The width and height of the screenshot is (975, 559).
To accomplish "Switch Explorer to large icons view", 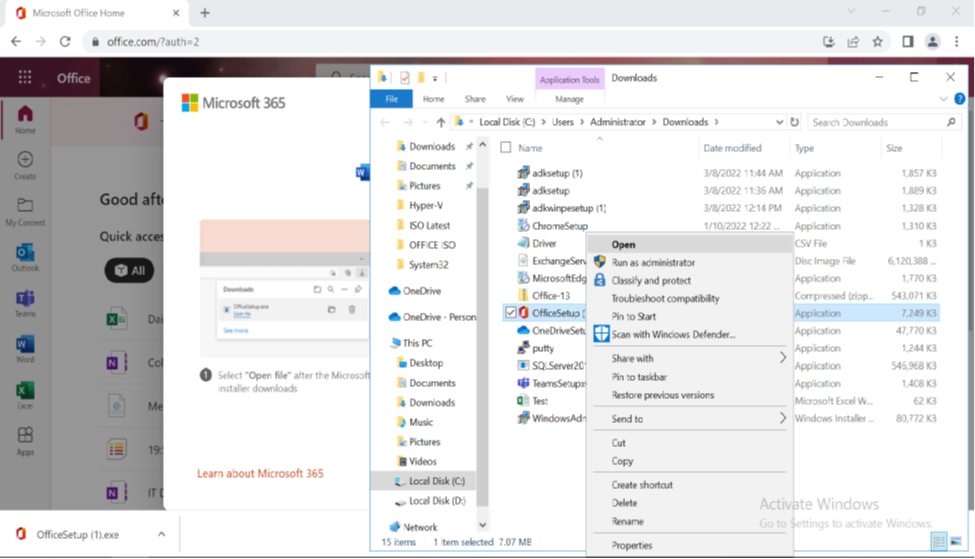I will (956, 542).
